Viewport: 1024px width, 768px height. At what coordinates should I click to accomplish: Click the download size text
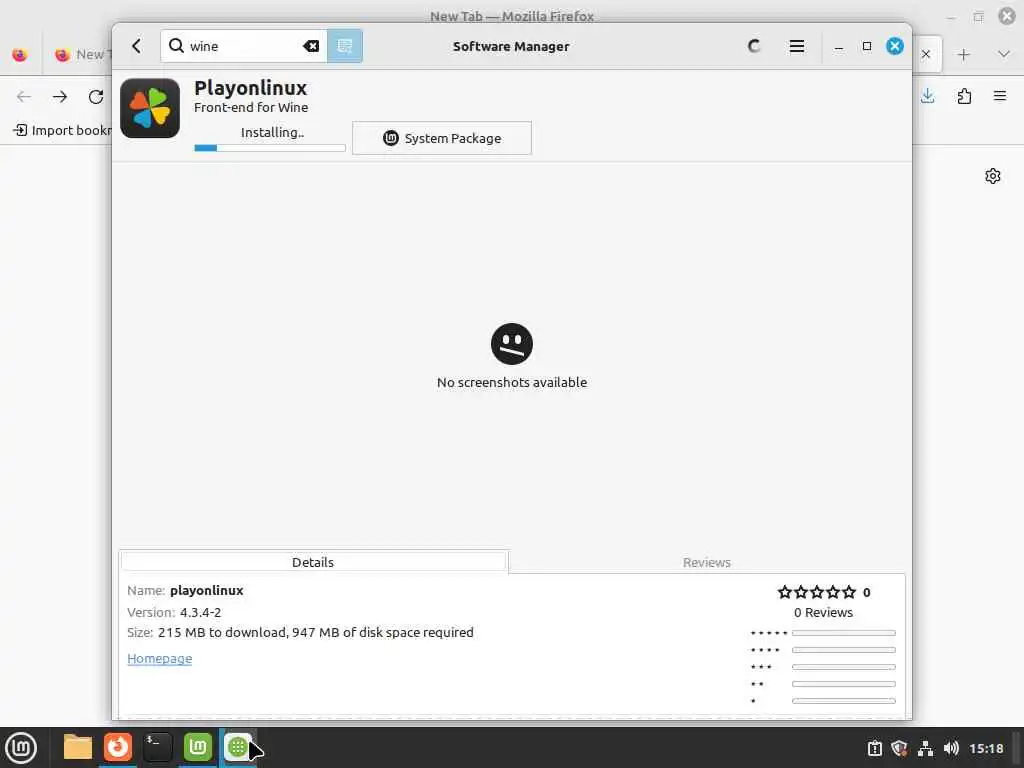[315, 632]
